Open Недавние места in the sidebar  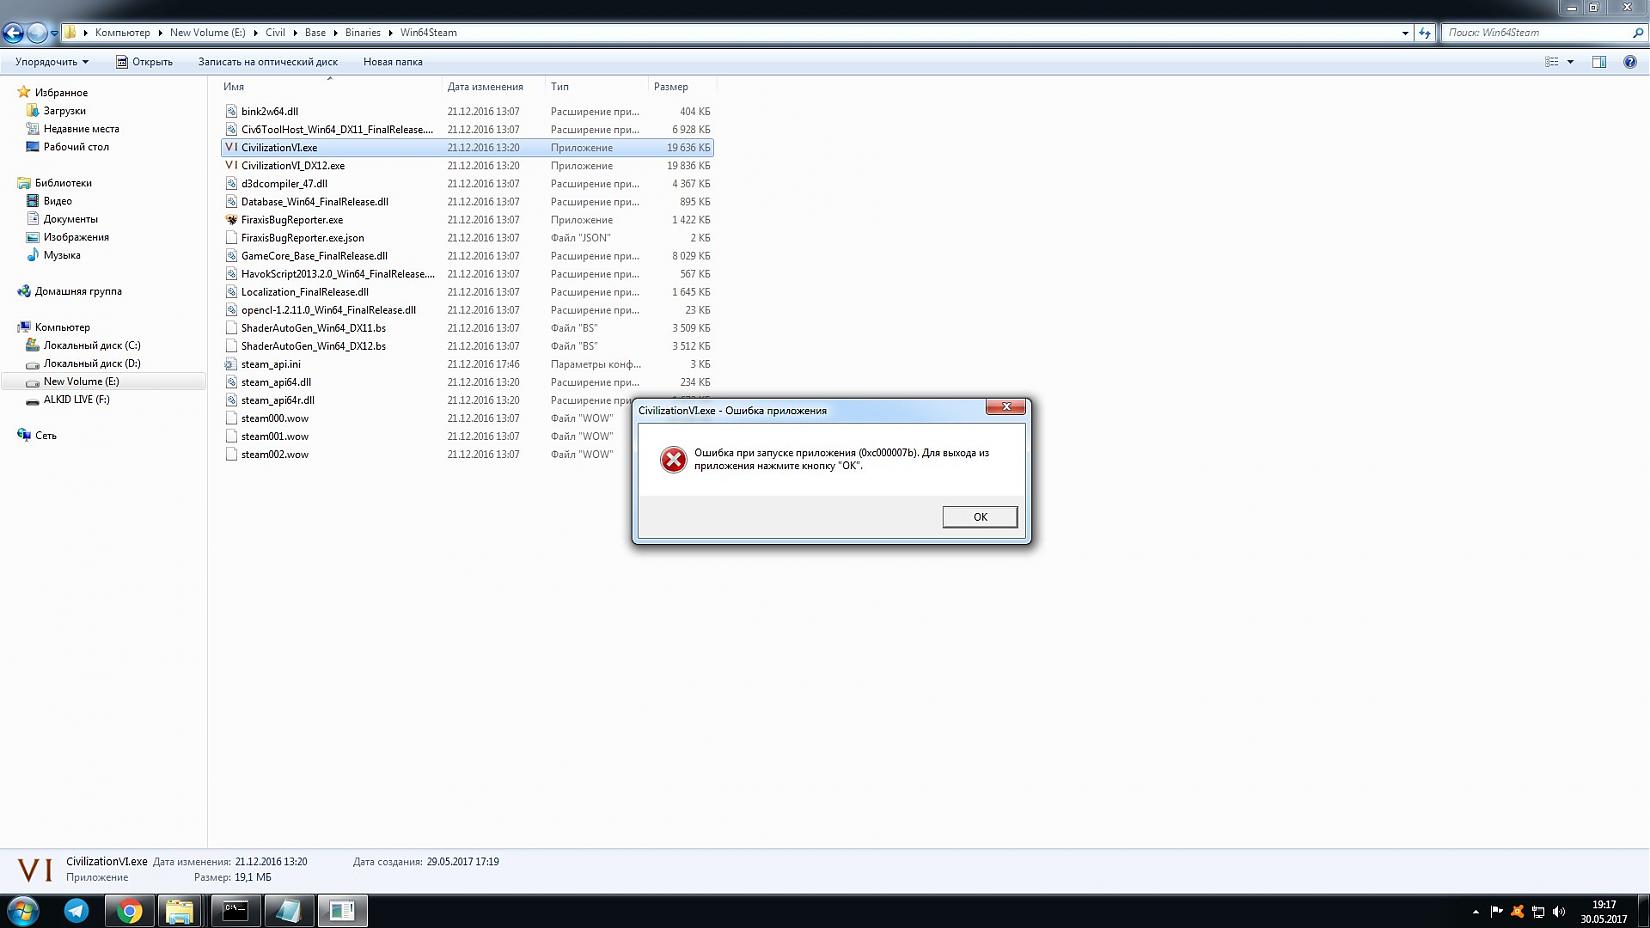(x=81, y=129)
